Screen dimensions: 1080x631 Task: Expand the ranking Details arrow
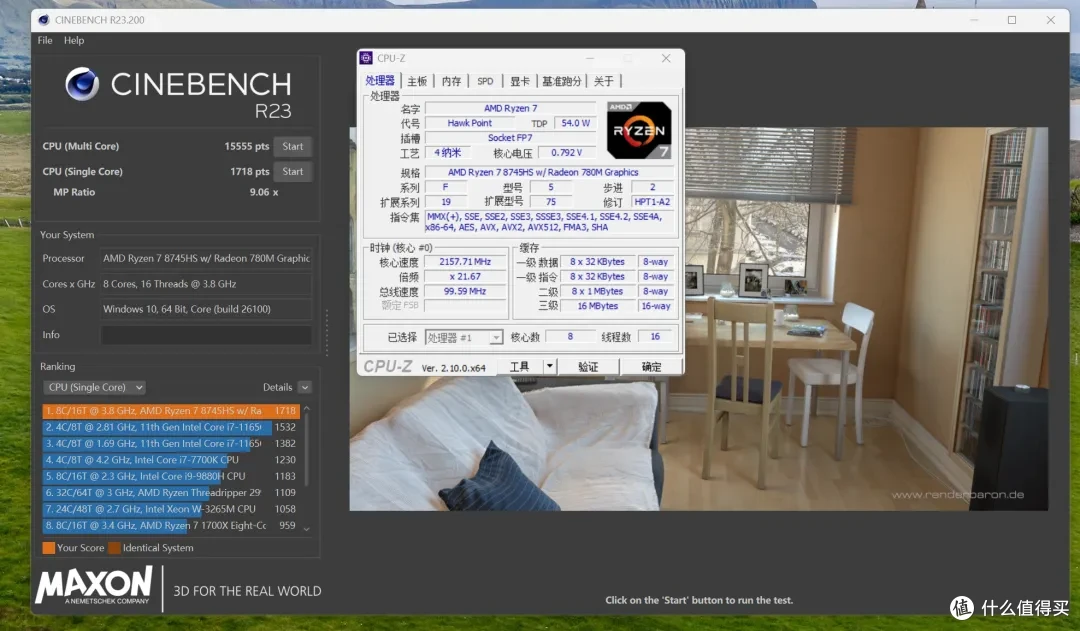305,387
